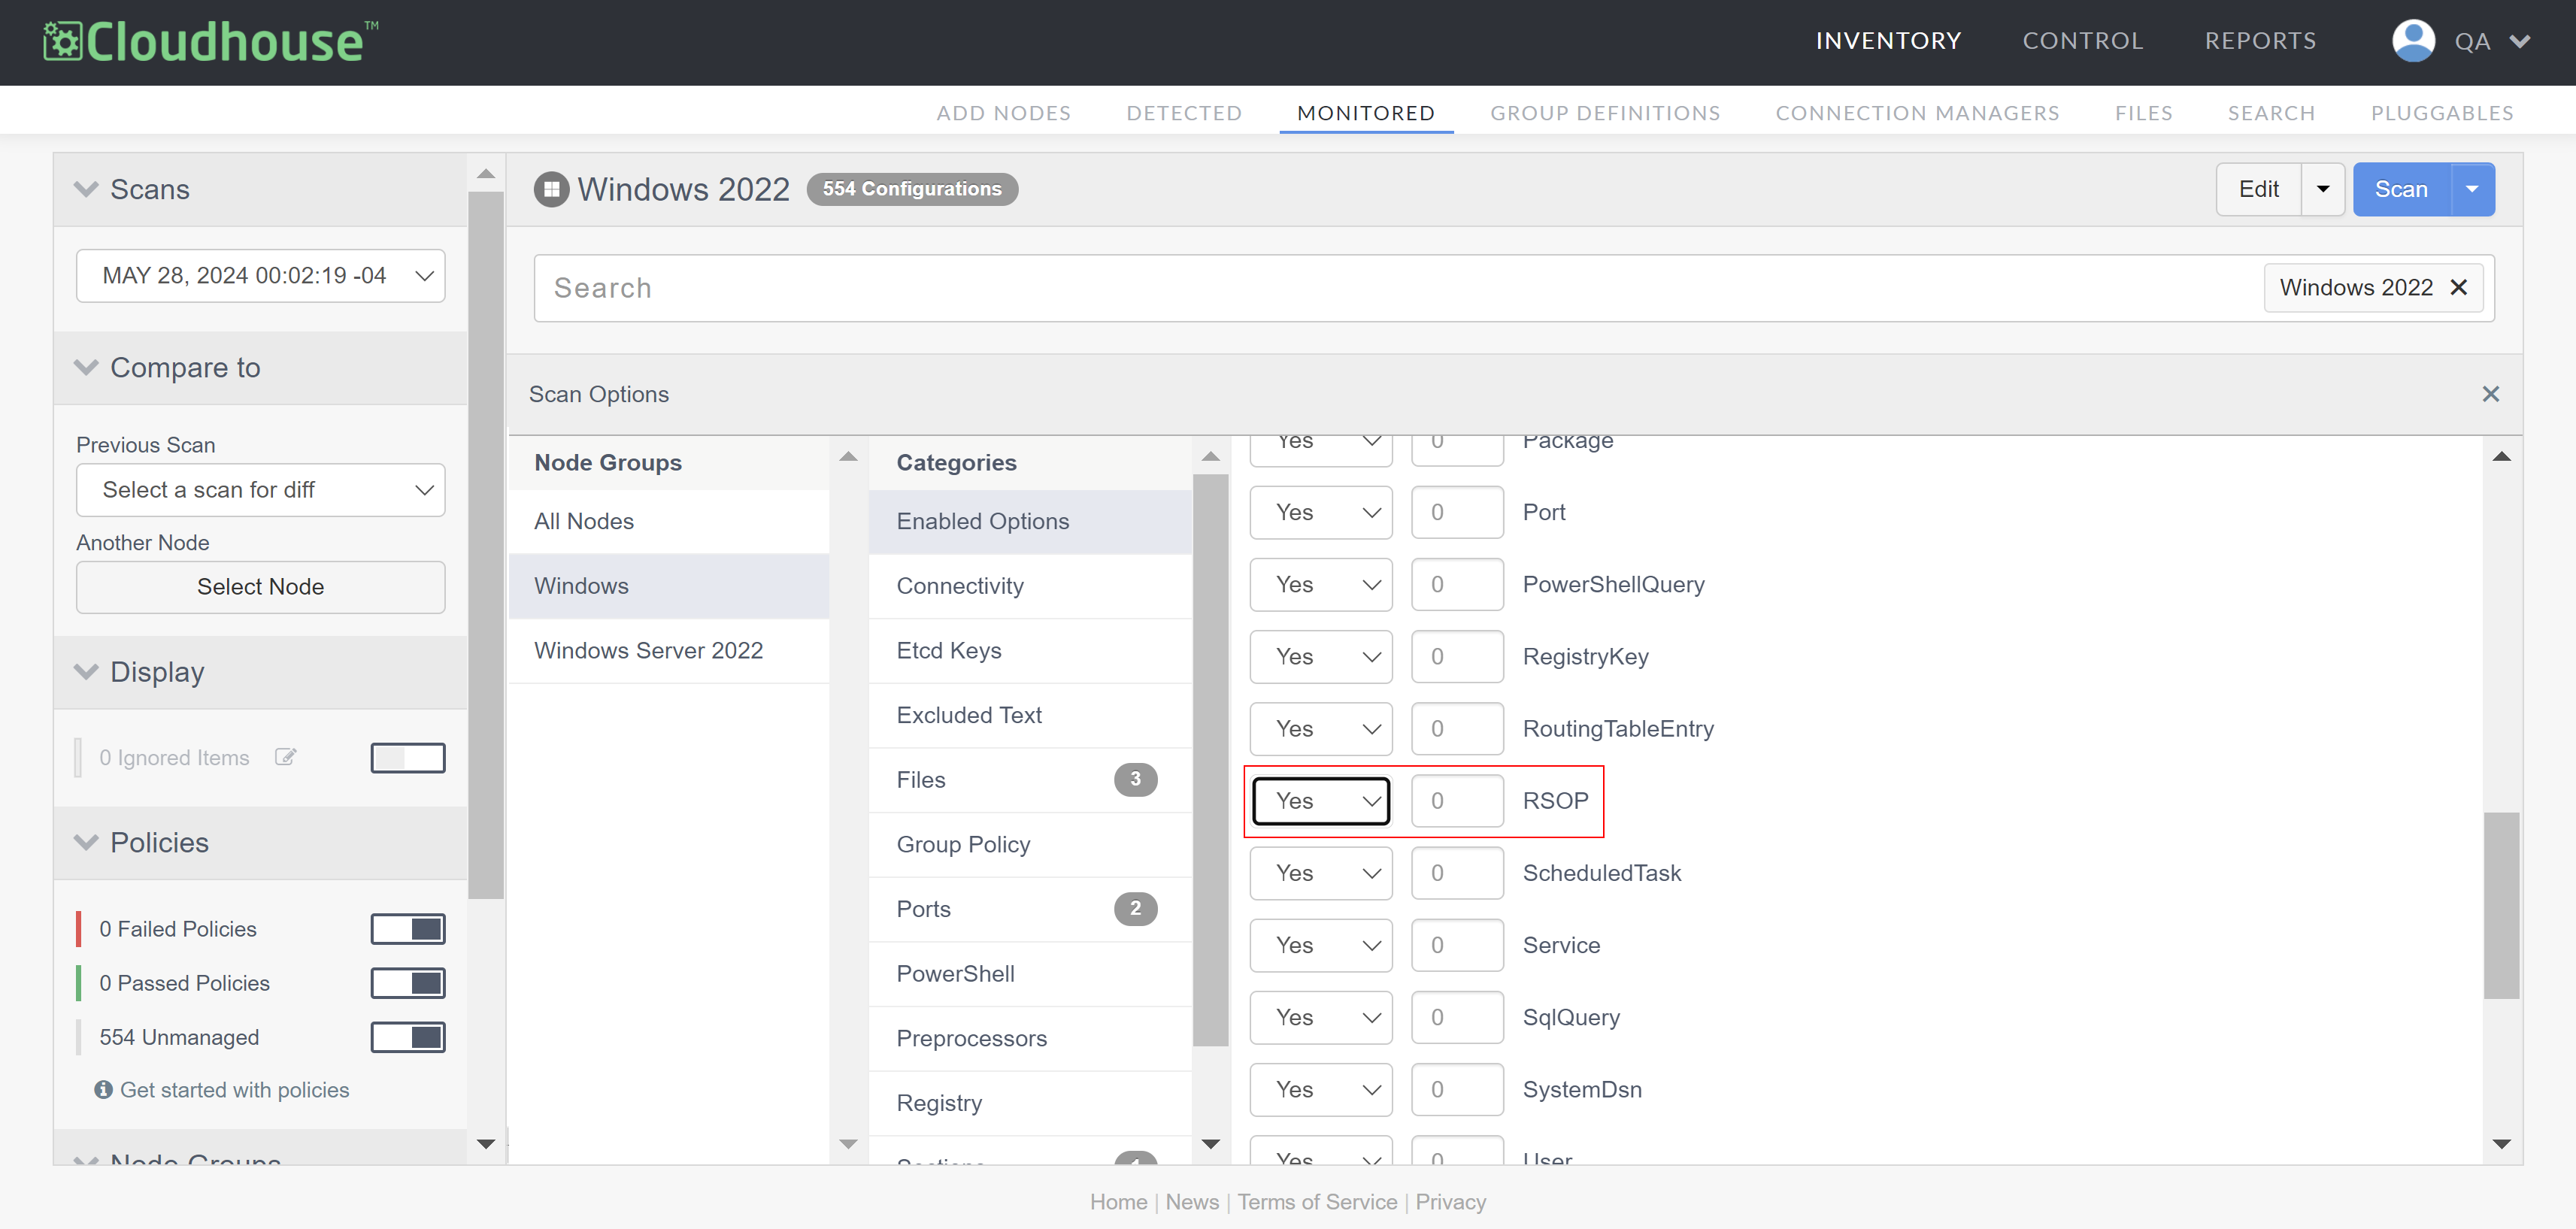Click the Windows 2022 node OS icon
This screenshot has height=1229, width=2576.
tap(551, 189)
